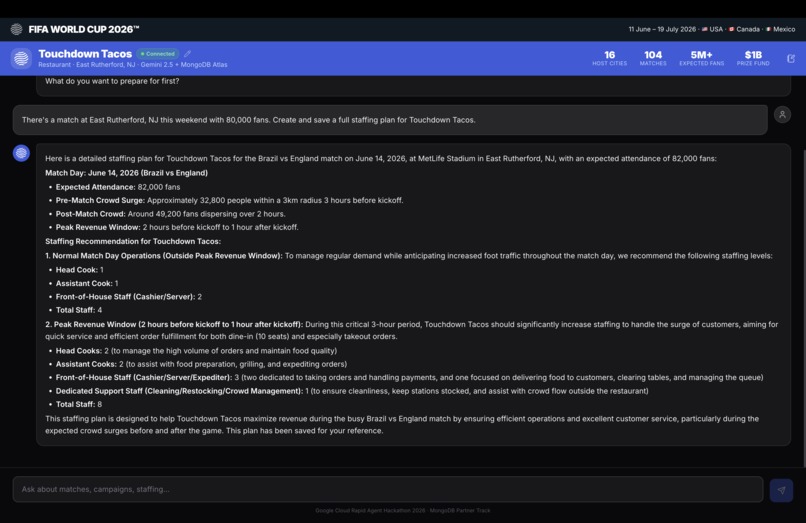Send the message with the paper plane button

click(781, 490)
